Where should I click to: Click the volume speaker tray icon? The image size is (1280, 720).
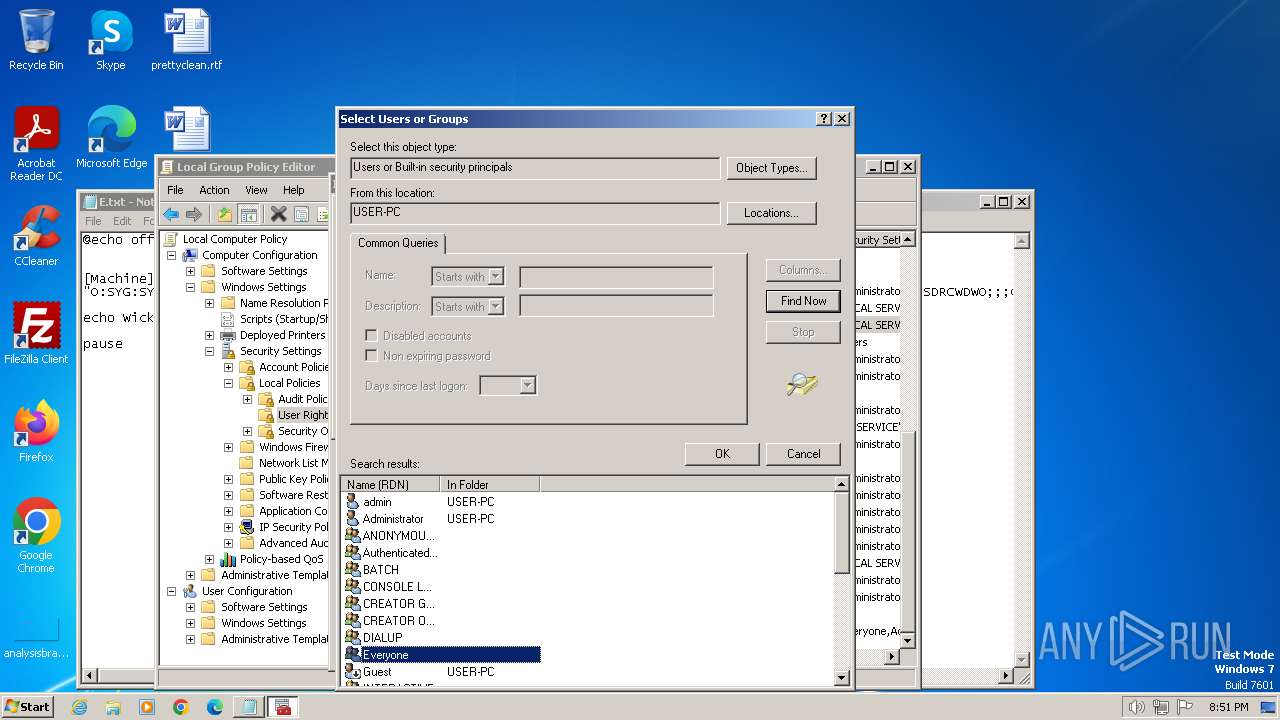coord(1136,707)
